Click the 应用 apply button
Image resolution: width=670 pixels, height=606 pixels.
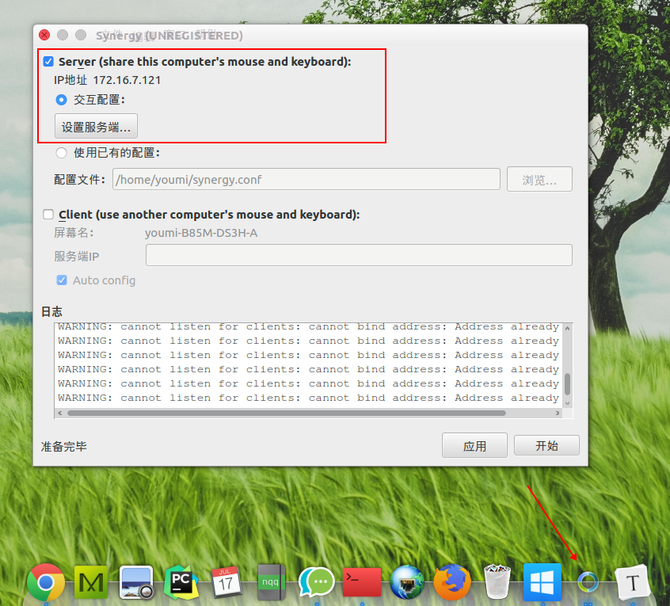(475, 446)
